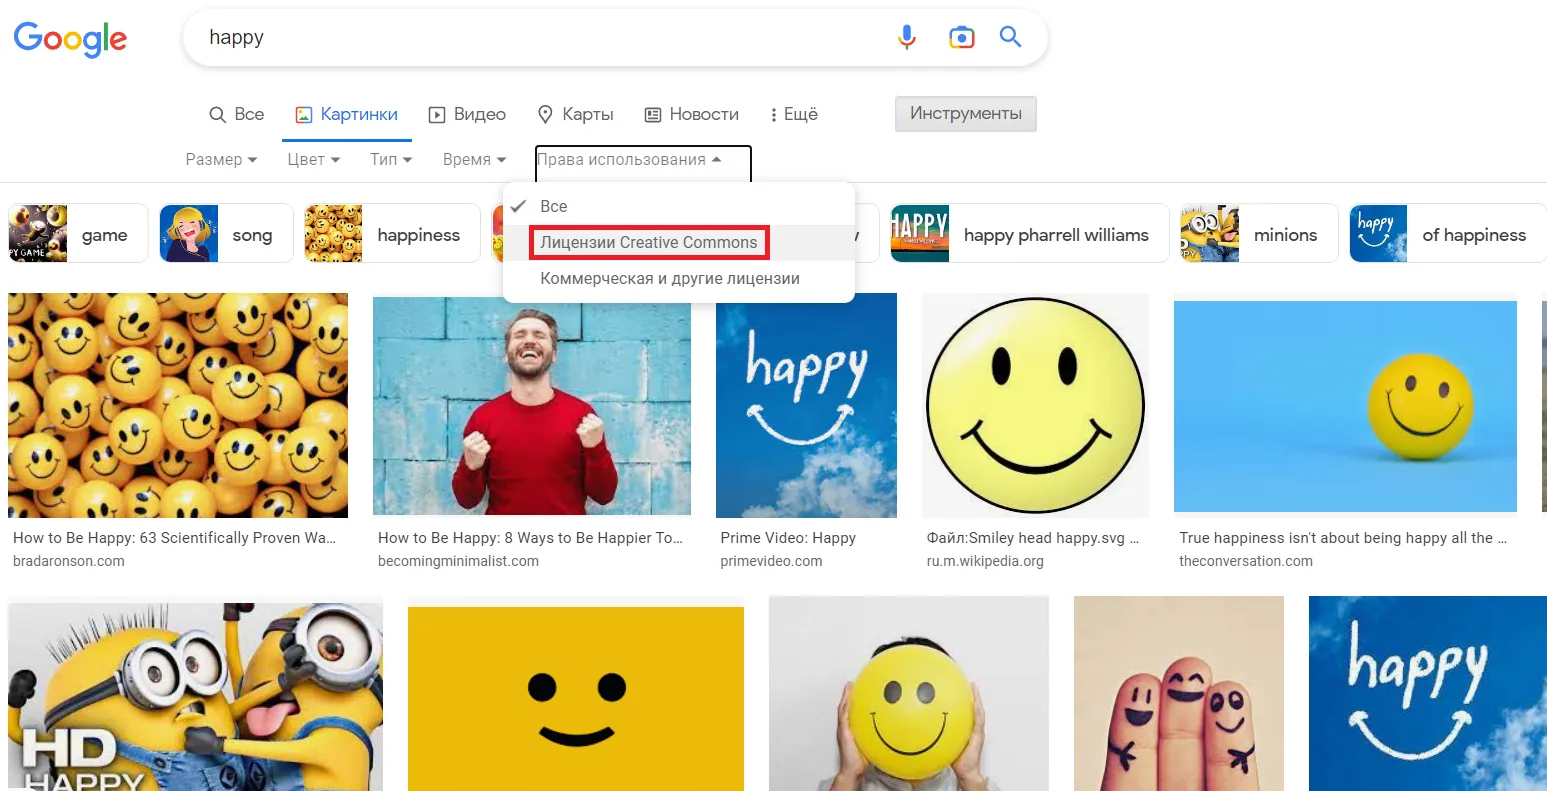Open the Видео tab
The image size is (1547, 791).
[x=467, y=114]
